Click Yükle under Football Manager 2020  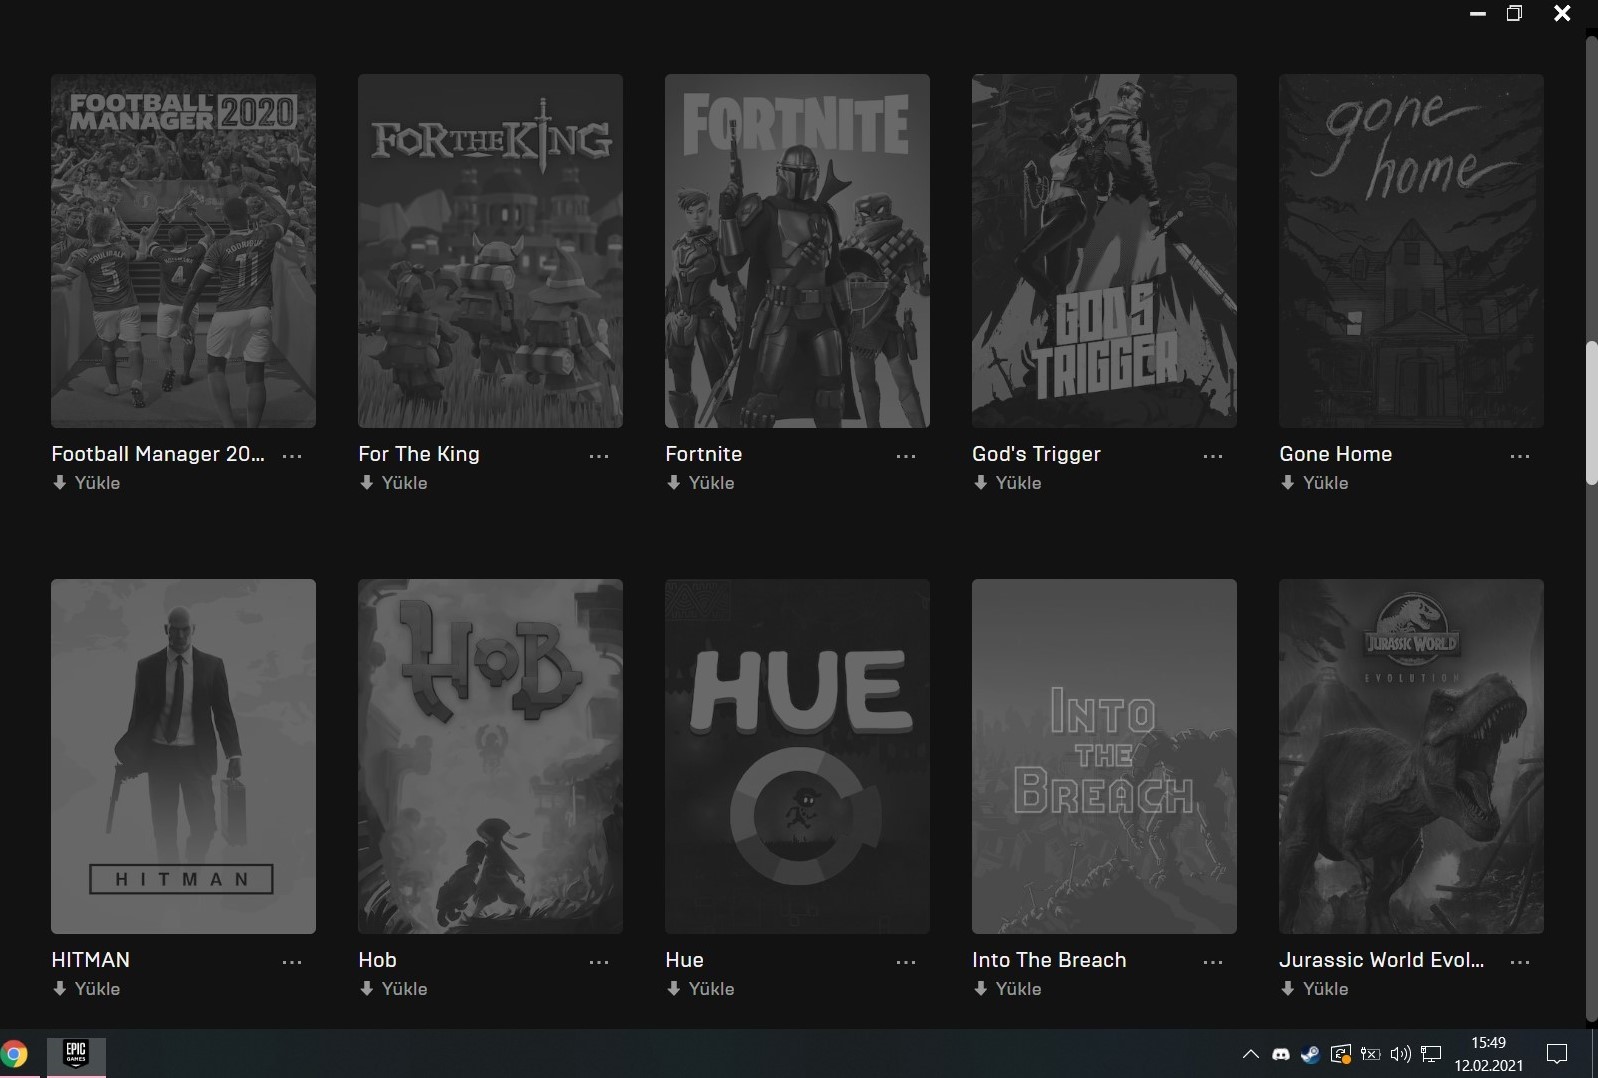[x=86, y=483]
